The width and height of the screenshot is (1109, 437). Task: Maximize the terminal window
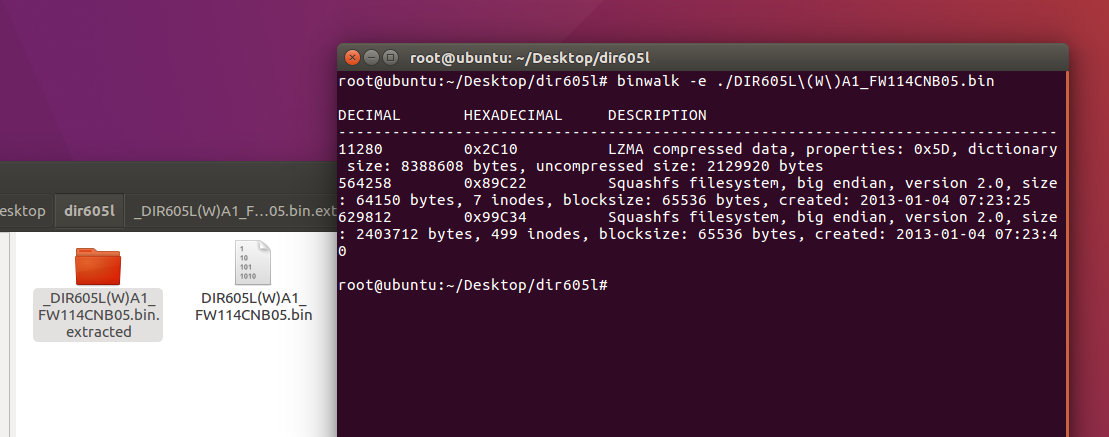[390, 58]
